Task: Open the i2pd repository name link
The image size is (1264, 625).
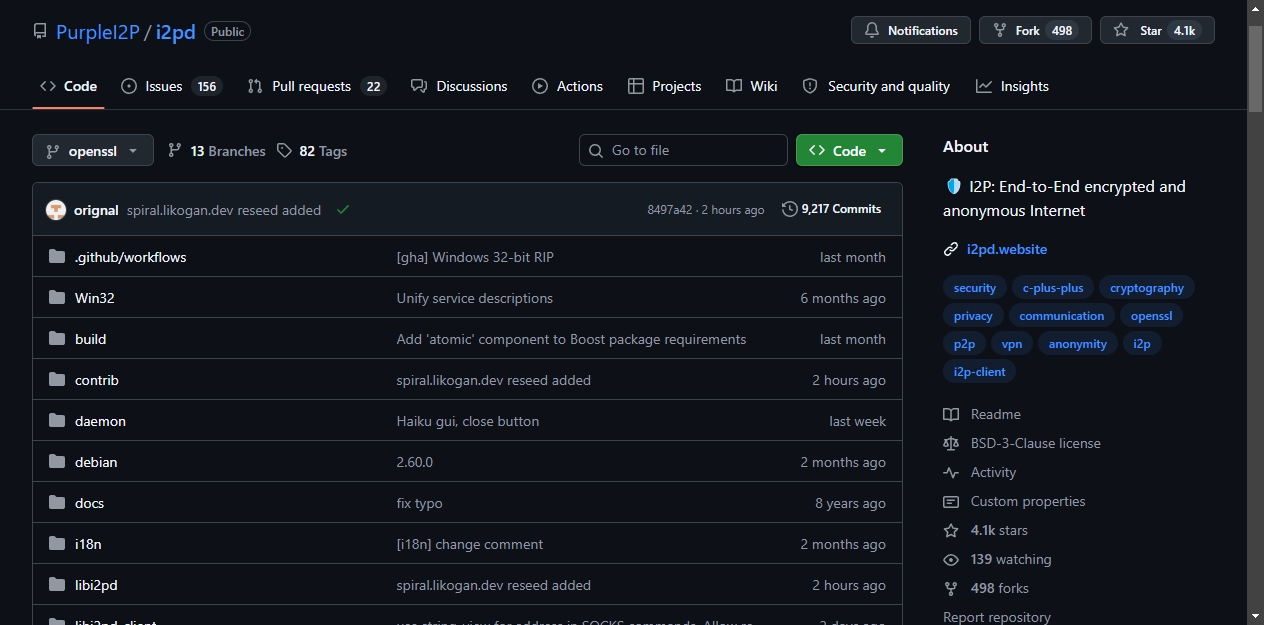Action: 176,31
